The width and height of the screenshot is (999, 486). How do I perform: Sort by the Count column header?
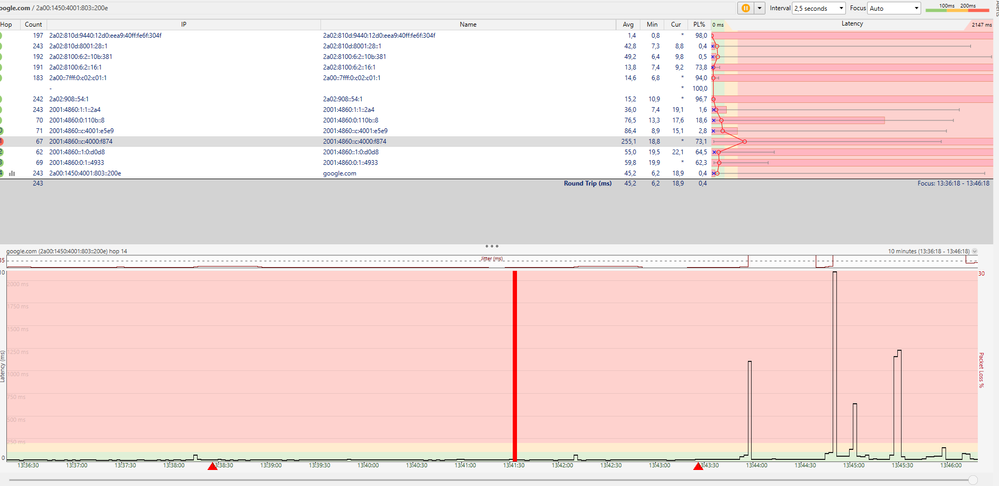click(x=31, y=24)
